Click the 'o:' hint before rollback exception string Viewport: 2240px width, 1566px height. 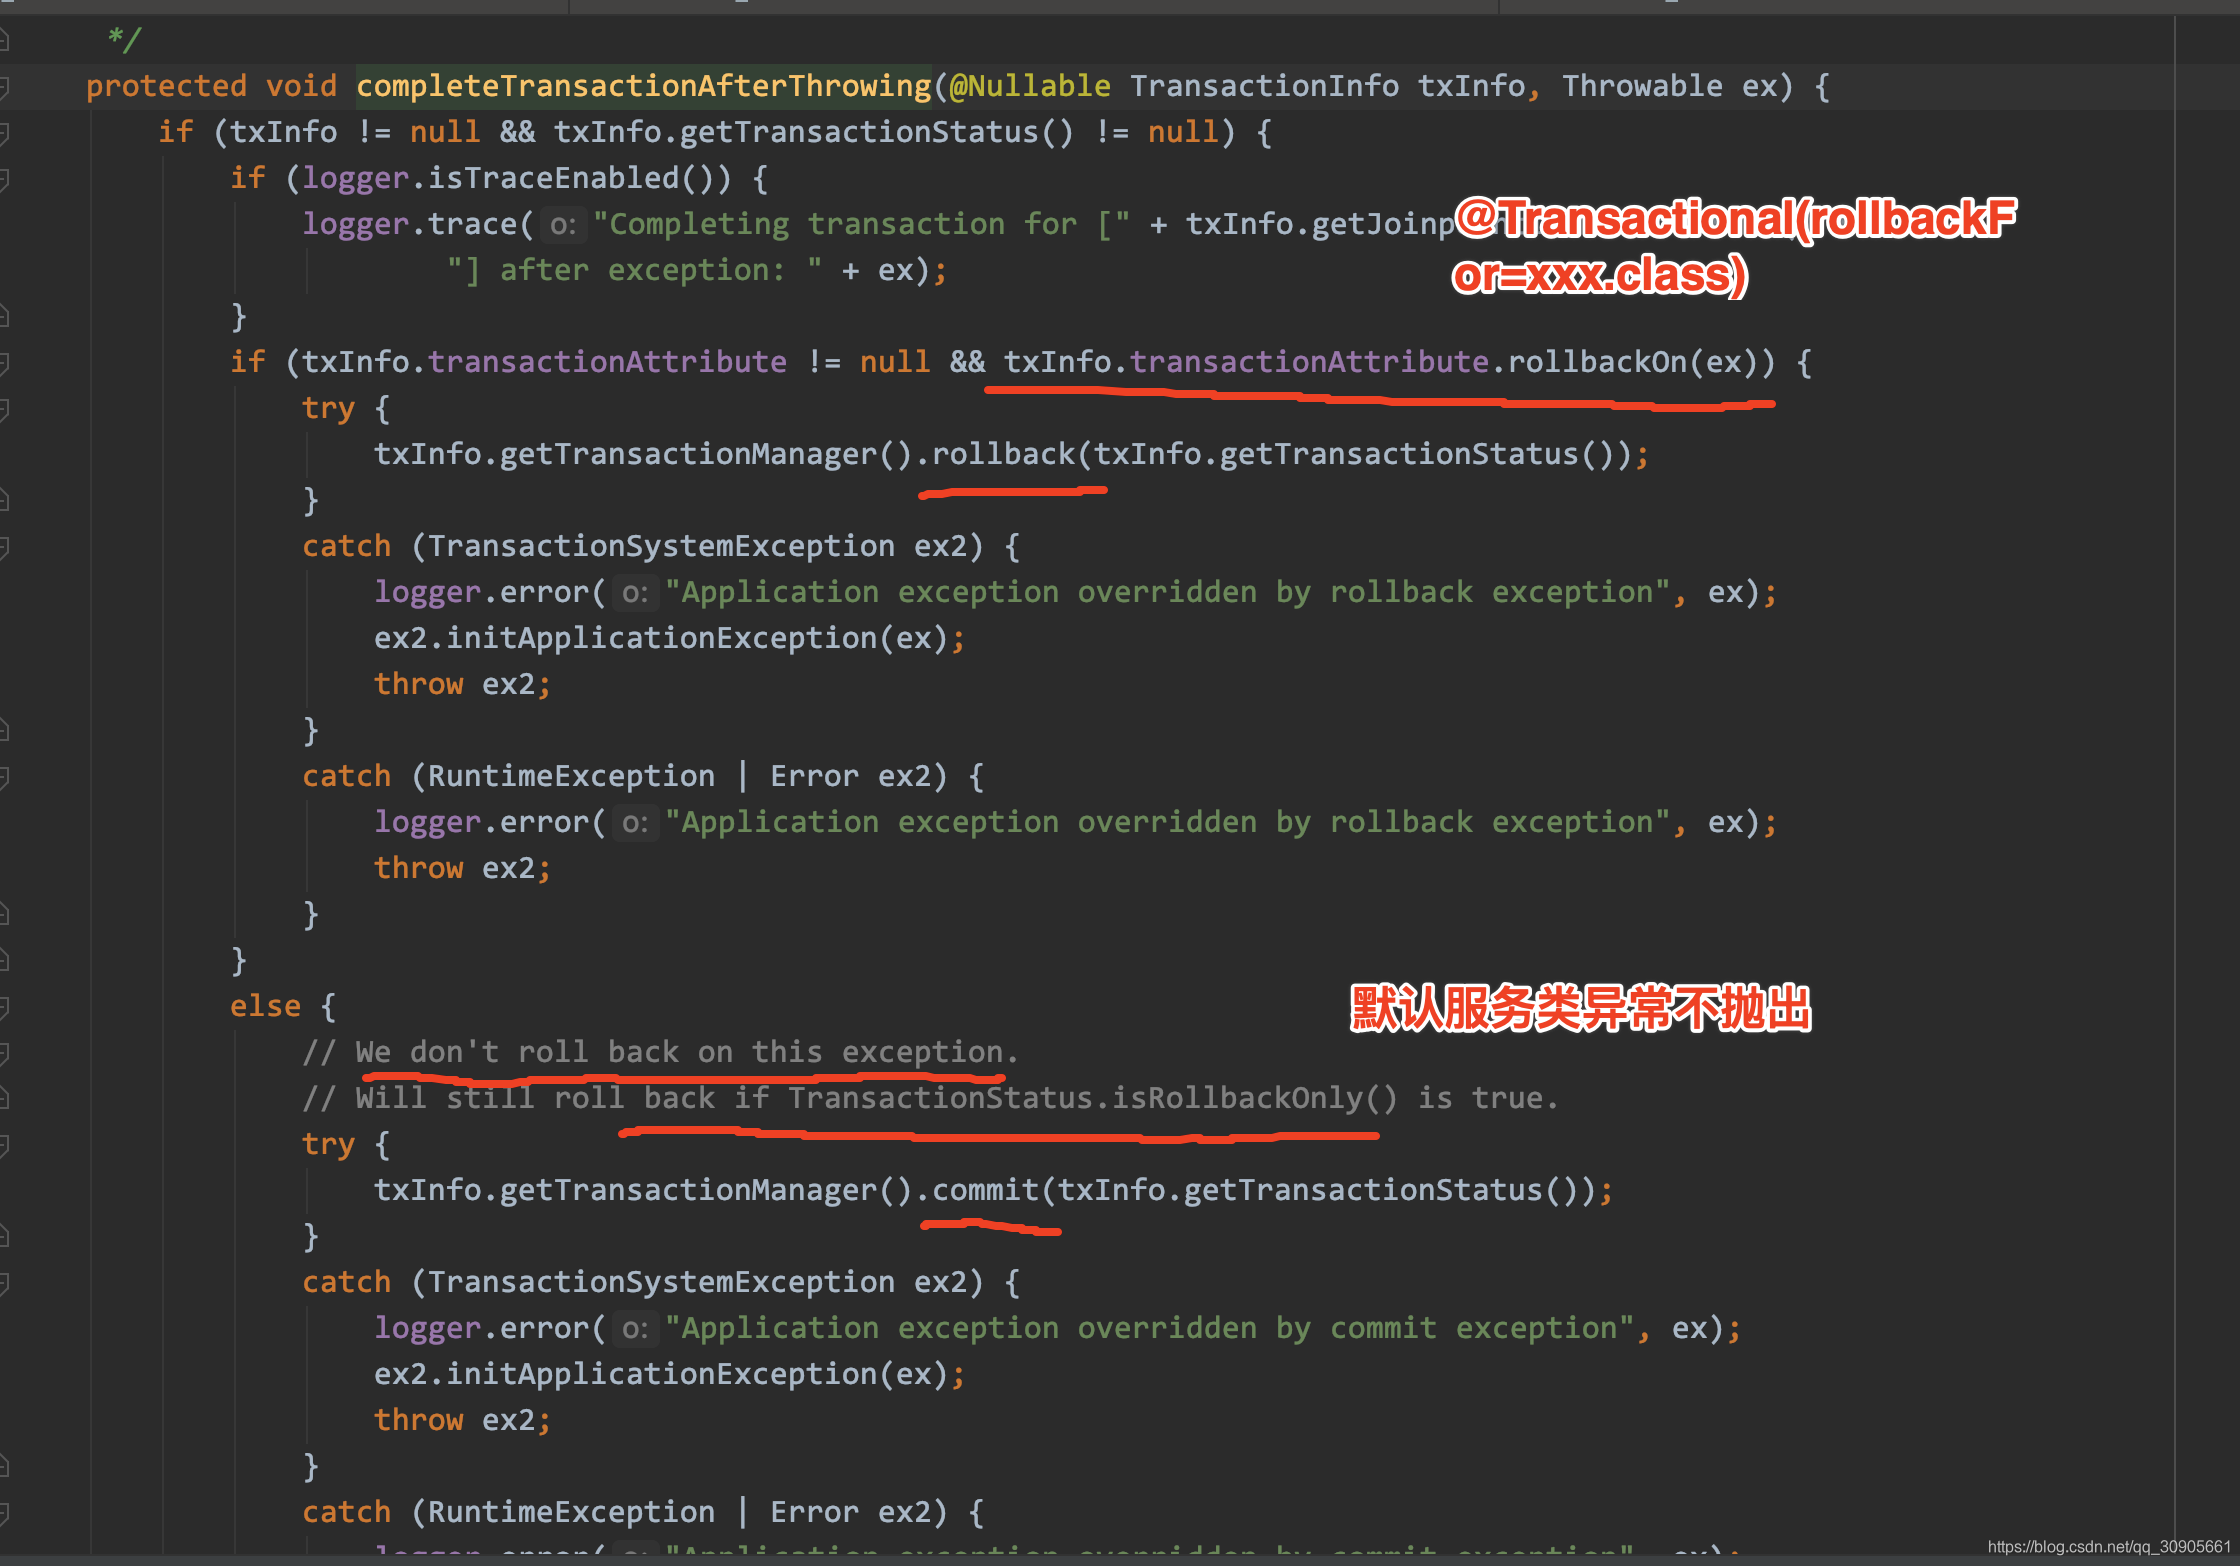pos(635,593)
